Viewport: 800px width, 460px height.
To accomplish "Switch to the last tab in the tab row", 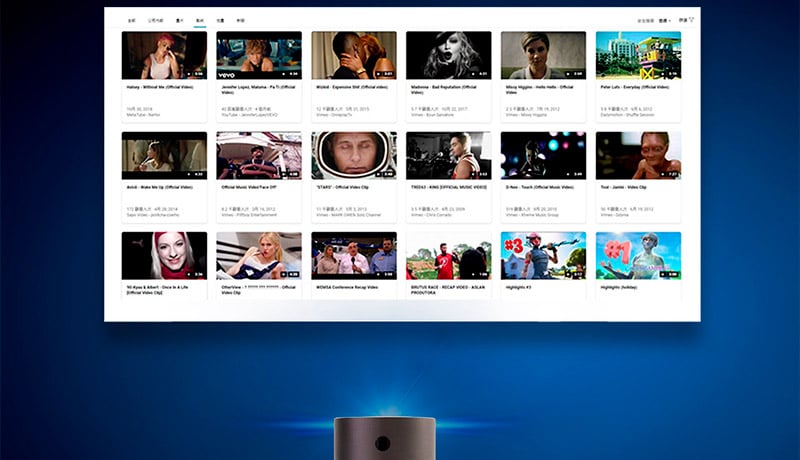I will 240,21.
